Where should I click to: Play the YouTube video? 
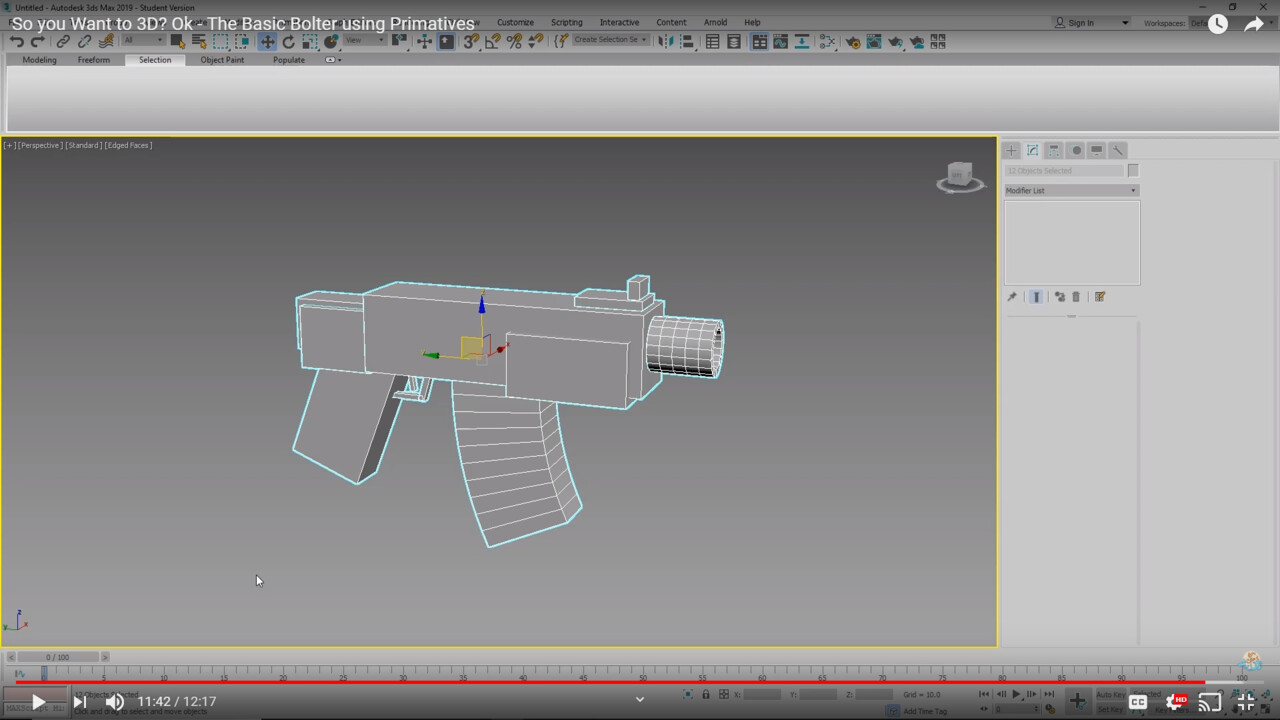pyautogui.click(x=38, y=702)
